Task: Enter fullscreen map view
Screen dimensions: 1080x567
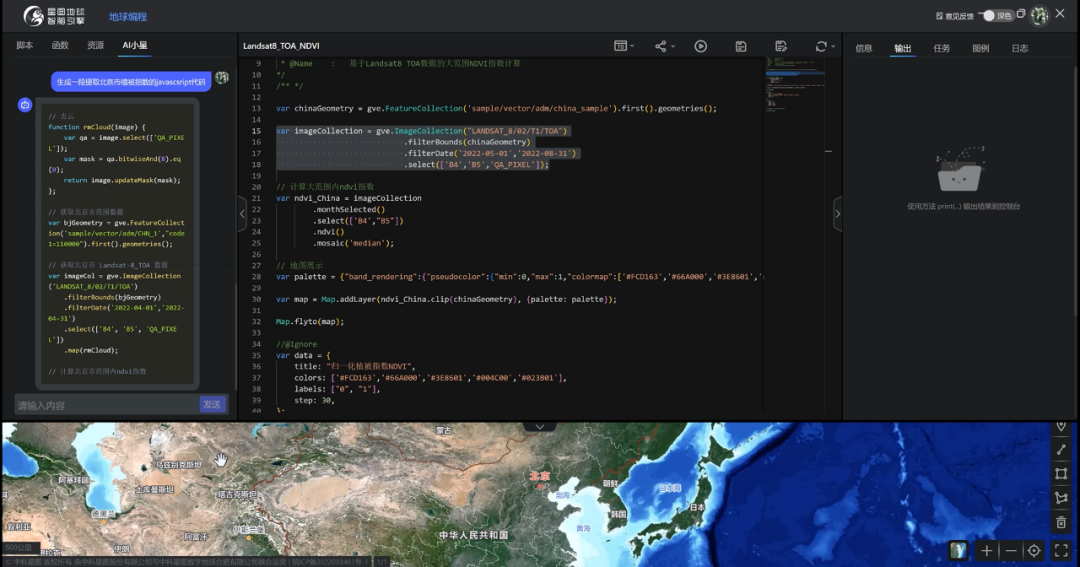Action: (x=1061, y=550)
